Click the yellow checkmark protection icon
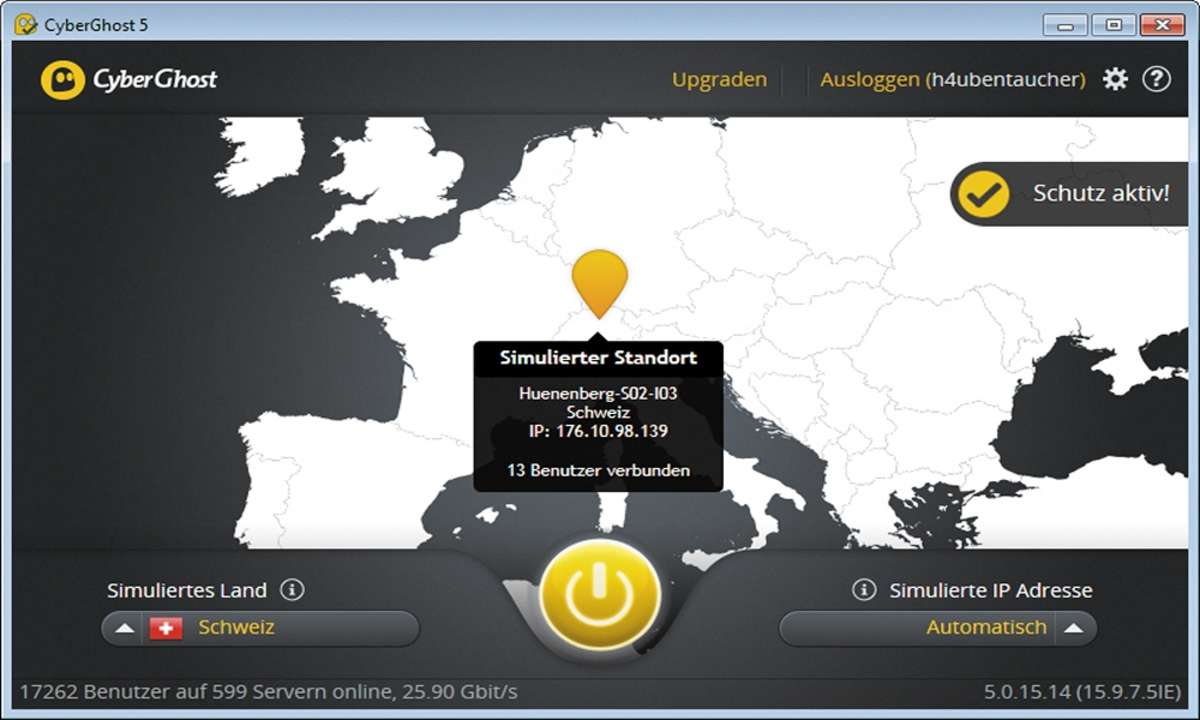 coord(983,194)
